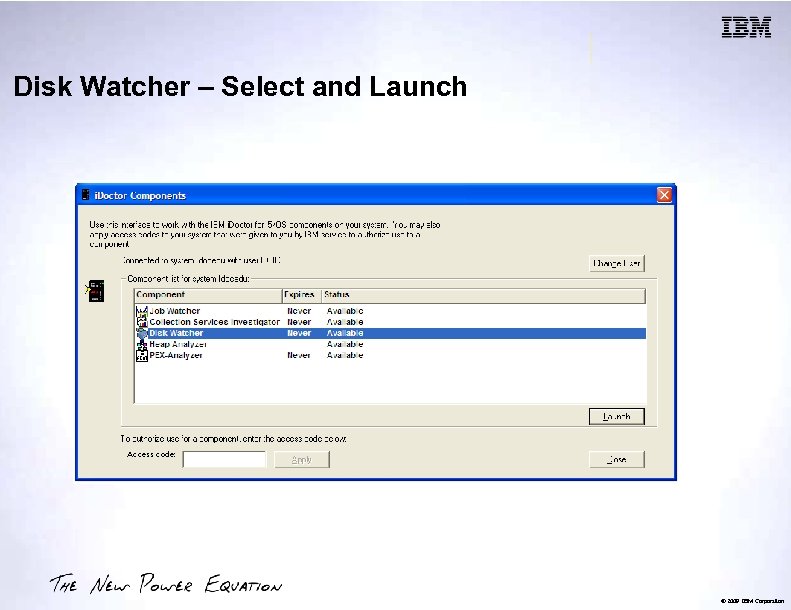Viewport: 791px width, 610px height.
Task: Sort by the Status column header
Action: click(x=483, y=295)
